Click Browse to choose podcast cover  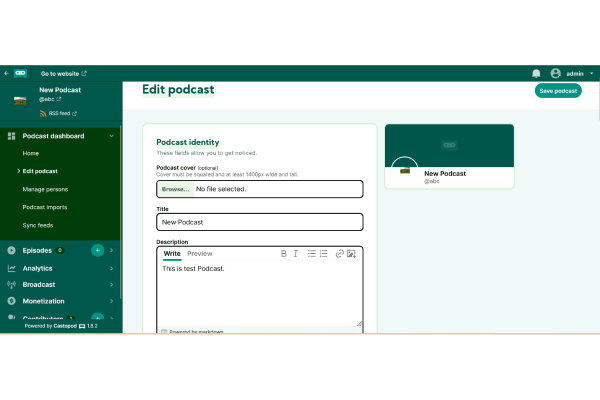click(x=174, y=189)
